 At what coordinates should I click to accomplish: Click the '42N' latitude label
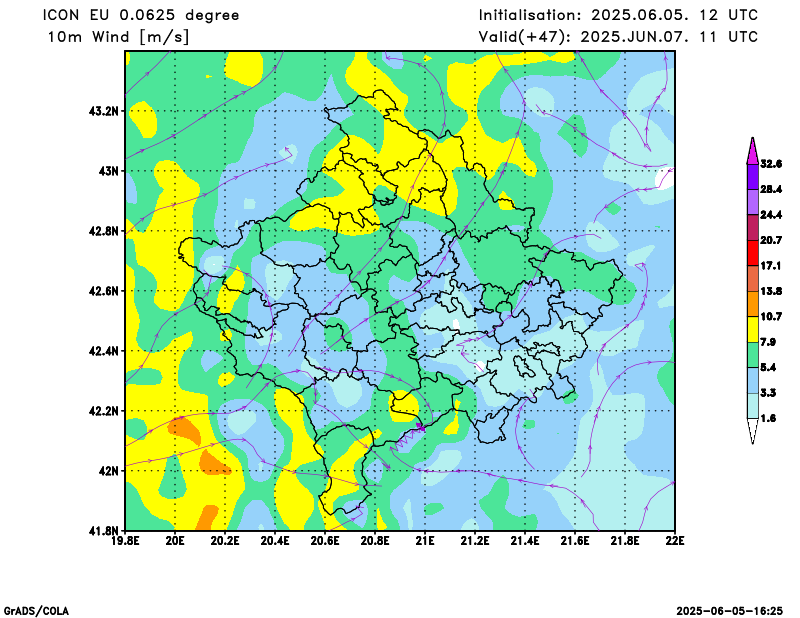click(x=109, y=471)
